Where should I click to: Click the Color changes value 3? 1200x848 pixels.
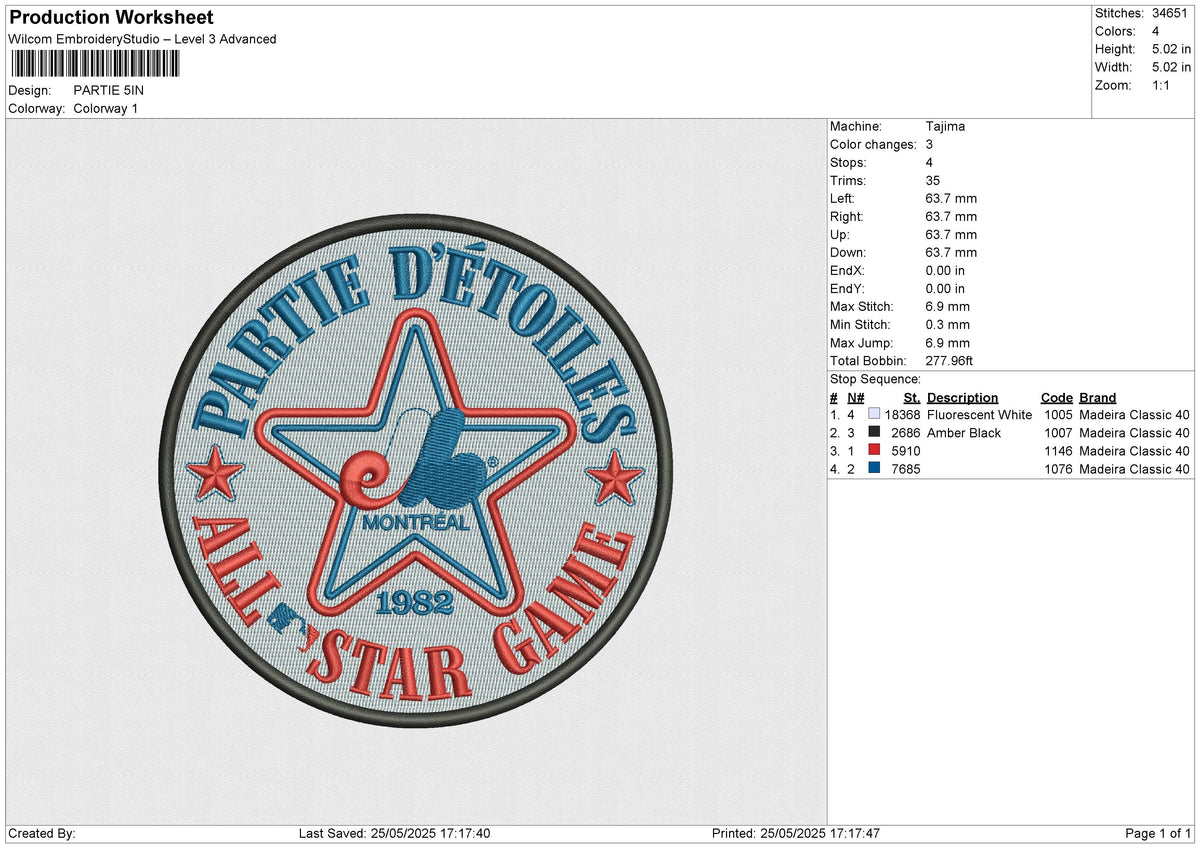pyautogui.click(x=930, y=145)
